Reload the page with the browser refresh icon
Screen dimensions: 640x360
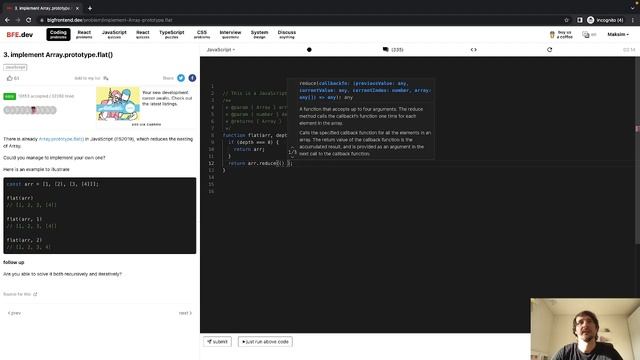[x=29, y=20]
